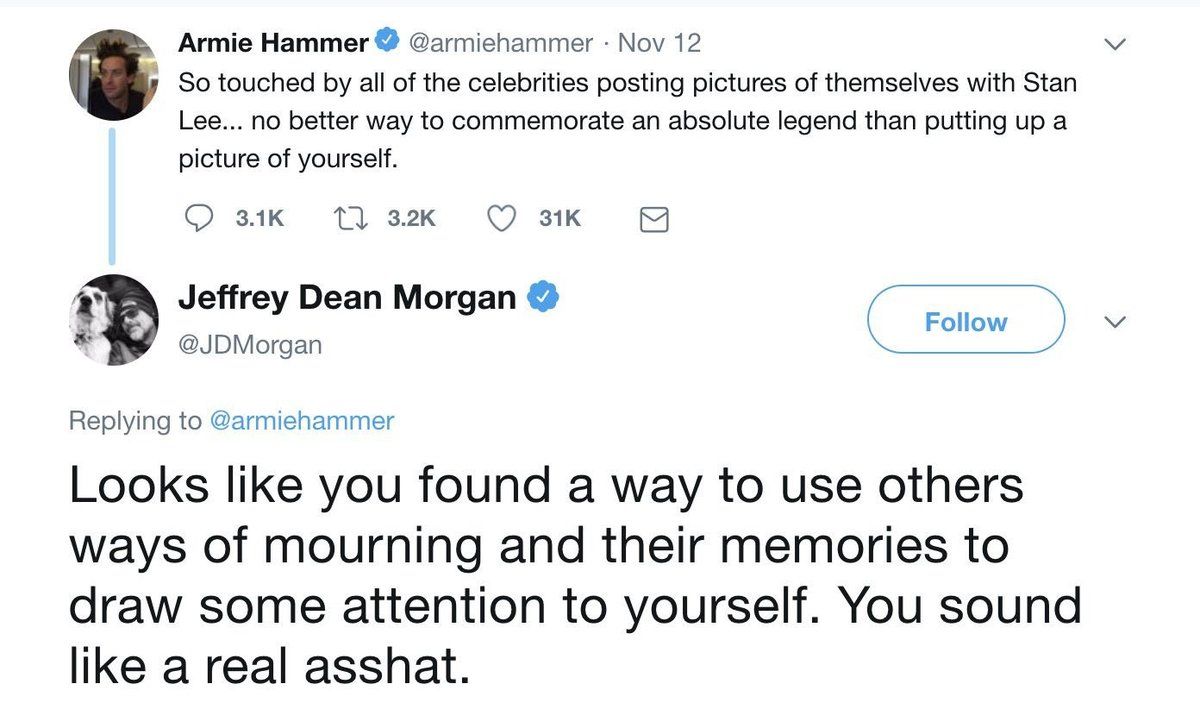This screenshot has height=709, width=1200.
Task: Click the 31K likes count
Action: (560, 218)
